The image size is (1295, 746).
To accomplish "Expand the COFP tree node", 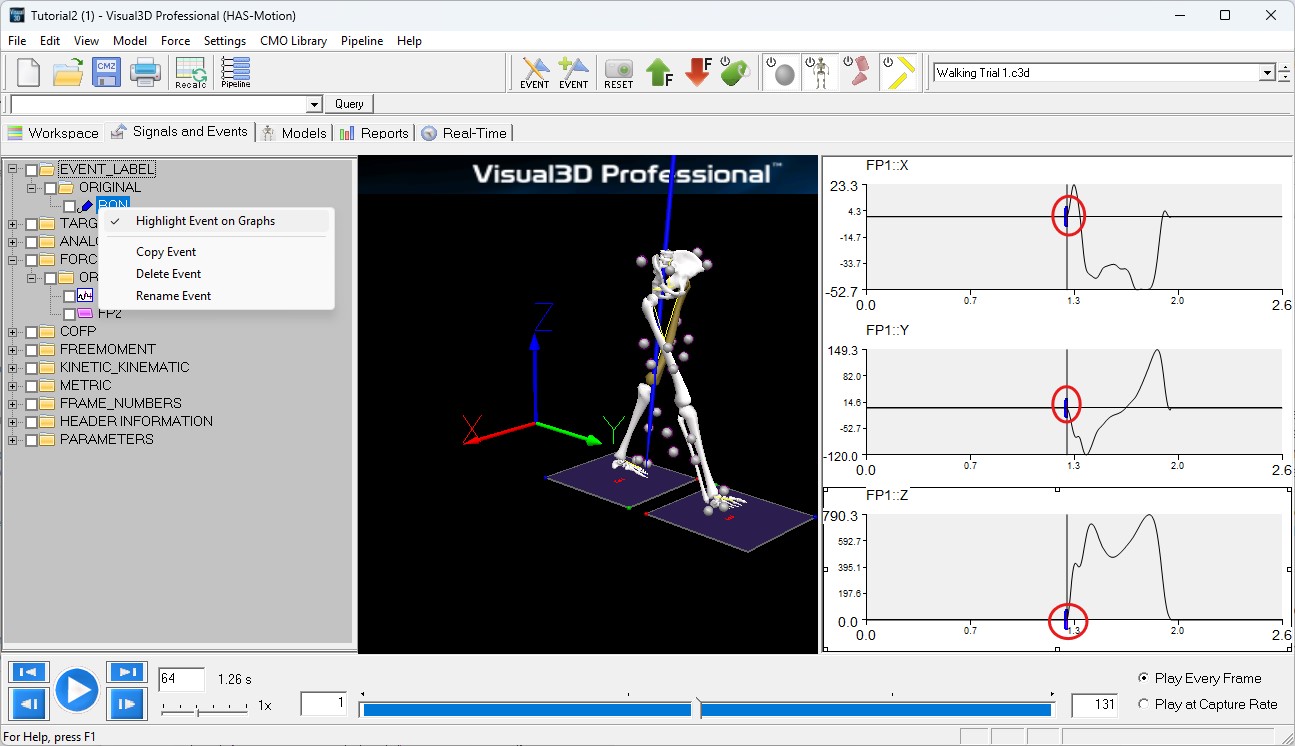I will coord(13,332).
